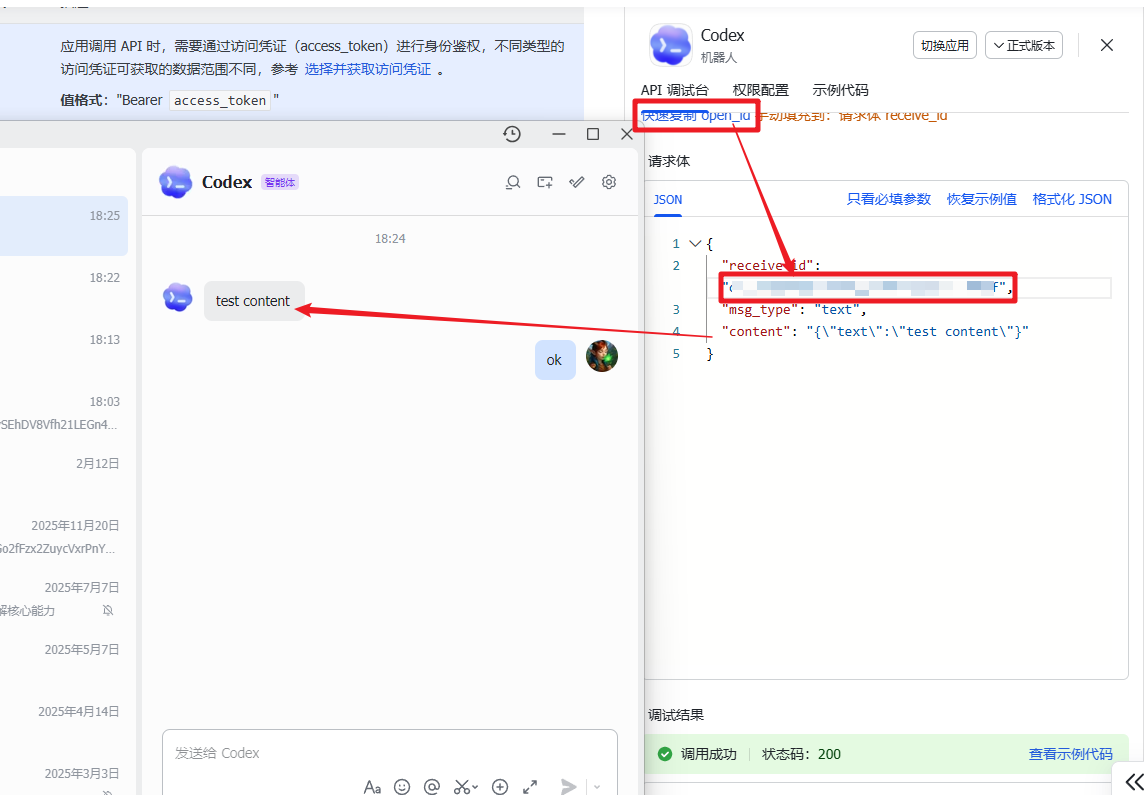Open Codex chat settings gear
Viewport: 1144px width, 795px height.
click(x=609, y=182)
